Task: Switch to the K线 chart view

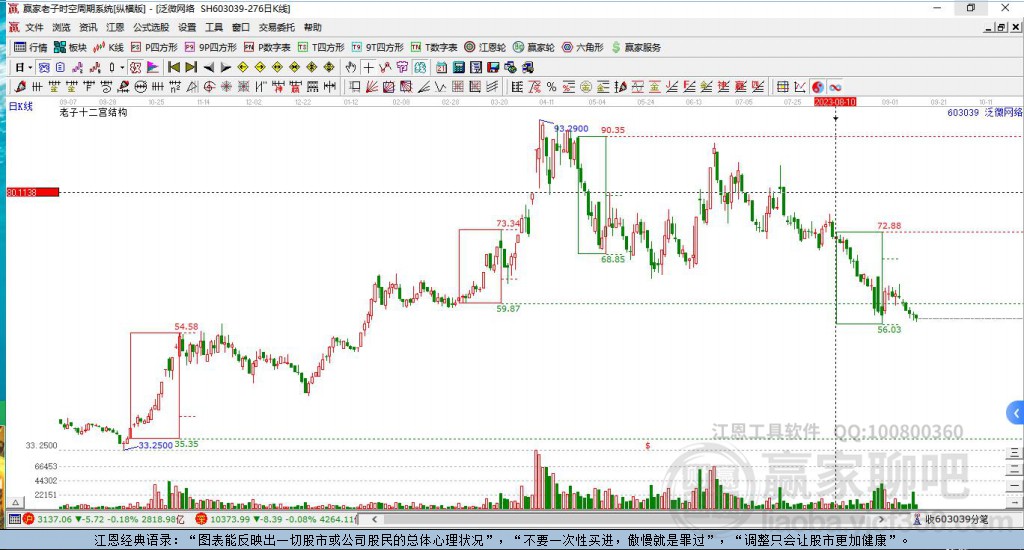Action: [x=108, y=47]
